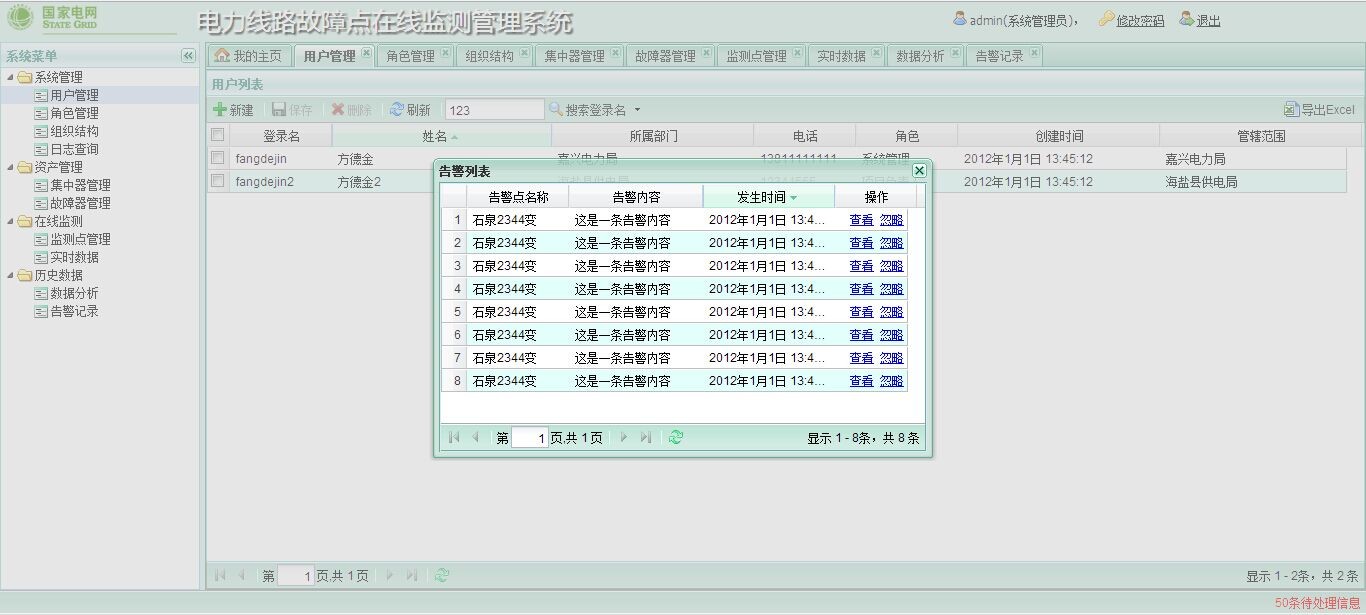
Task: Check the checkbox for row fangdejin
Action: click(x=217, y=158)
